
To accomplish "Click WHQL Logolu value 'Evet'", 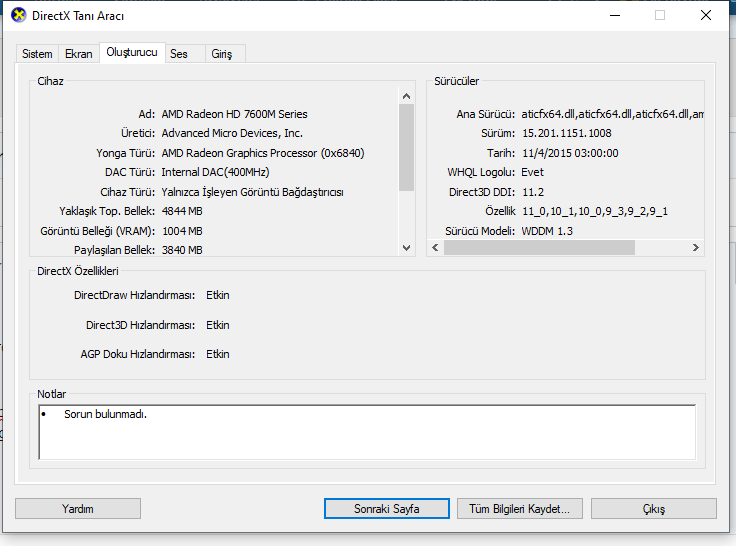I will tap(532, 172).
